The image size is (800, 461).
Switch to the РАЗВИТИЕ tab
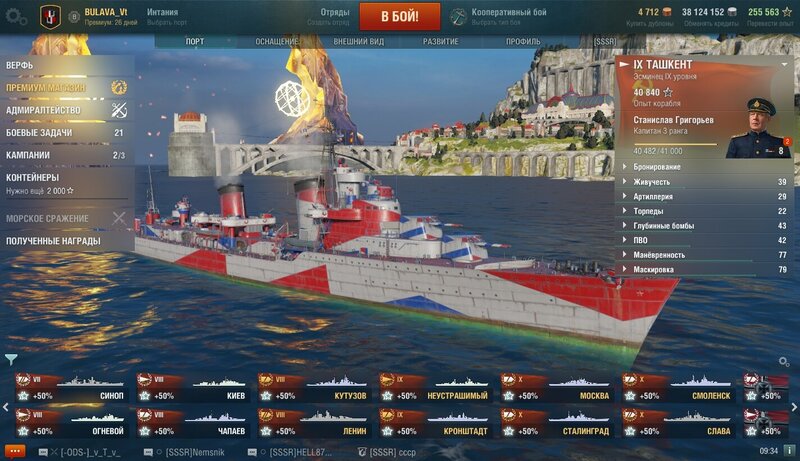pyautogui.click(x=440, y=41)
